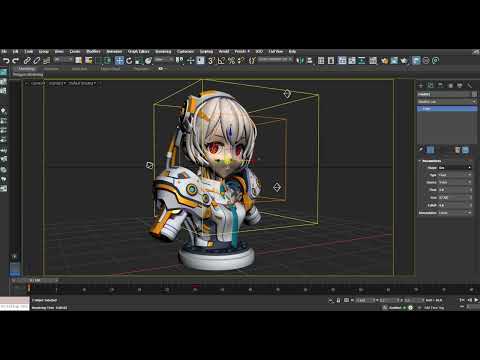The image size is (480, 360).
Task: Click the Render Production teapot icon
Action: point(404,60)
